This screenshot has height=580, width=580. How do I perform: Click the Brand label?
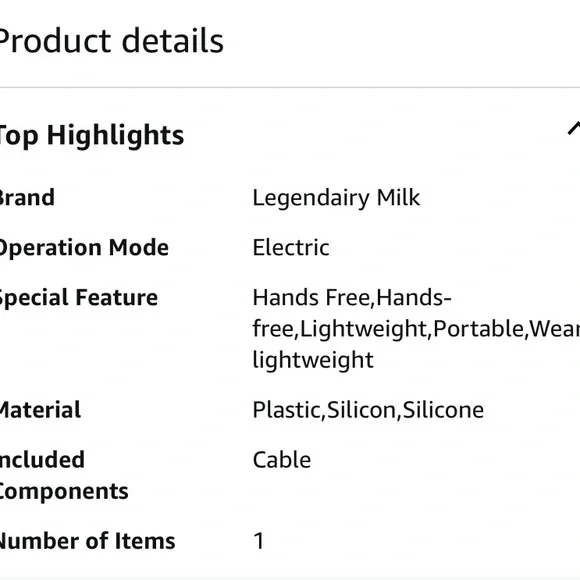pyautogui.click(x=27, y=198)
